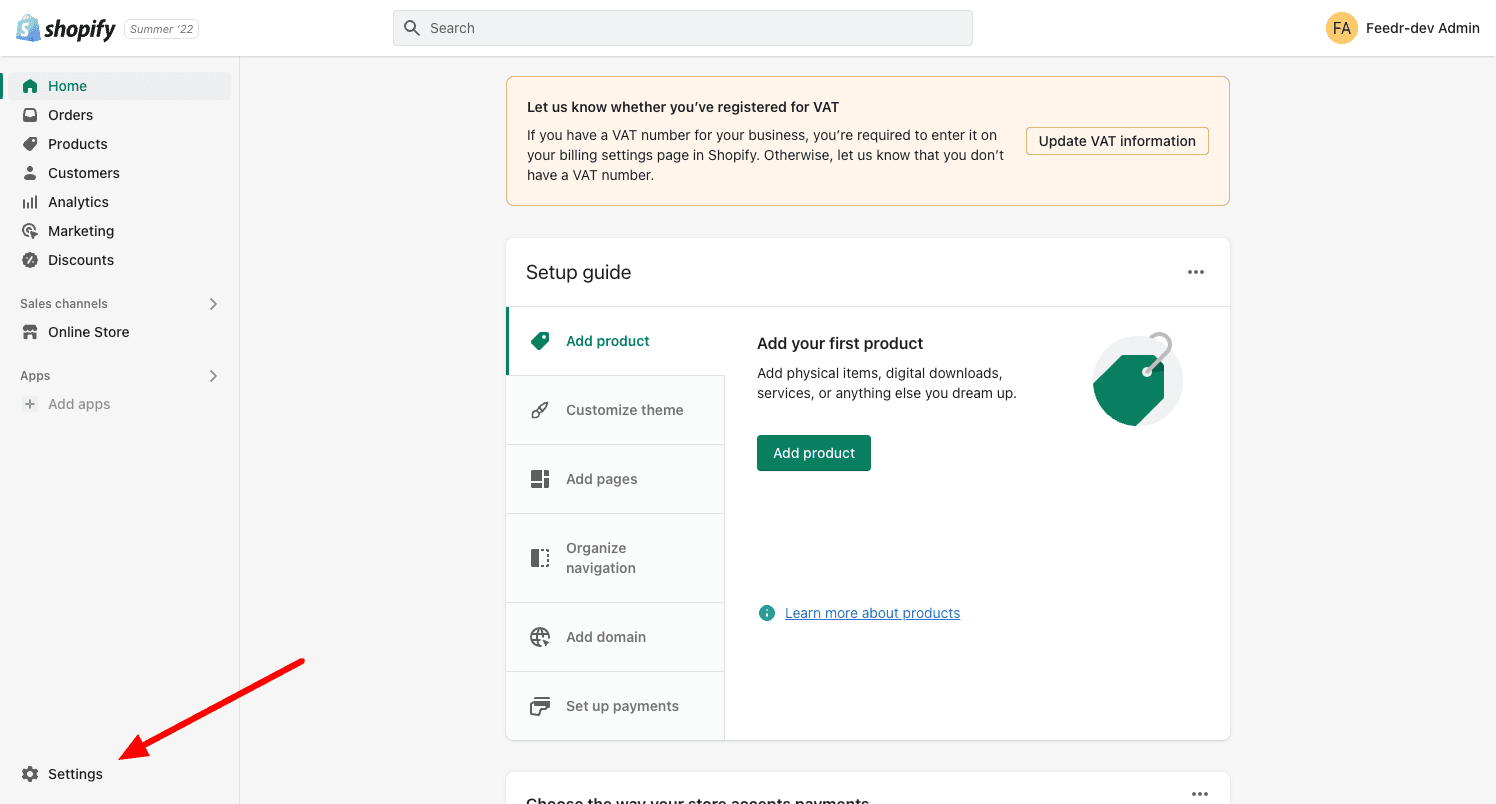Click the Customers person icon
This screenshot has width=1496, height=804.
click(x=30, y=173)
